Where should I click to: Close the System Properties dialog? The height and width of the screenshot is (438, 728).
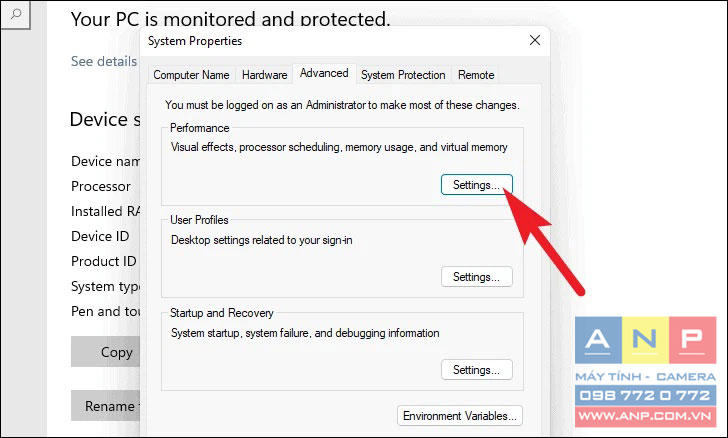point(535,40)
